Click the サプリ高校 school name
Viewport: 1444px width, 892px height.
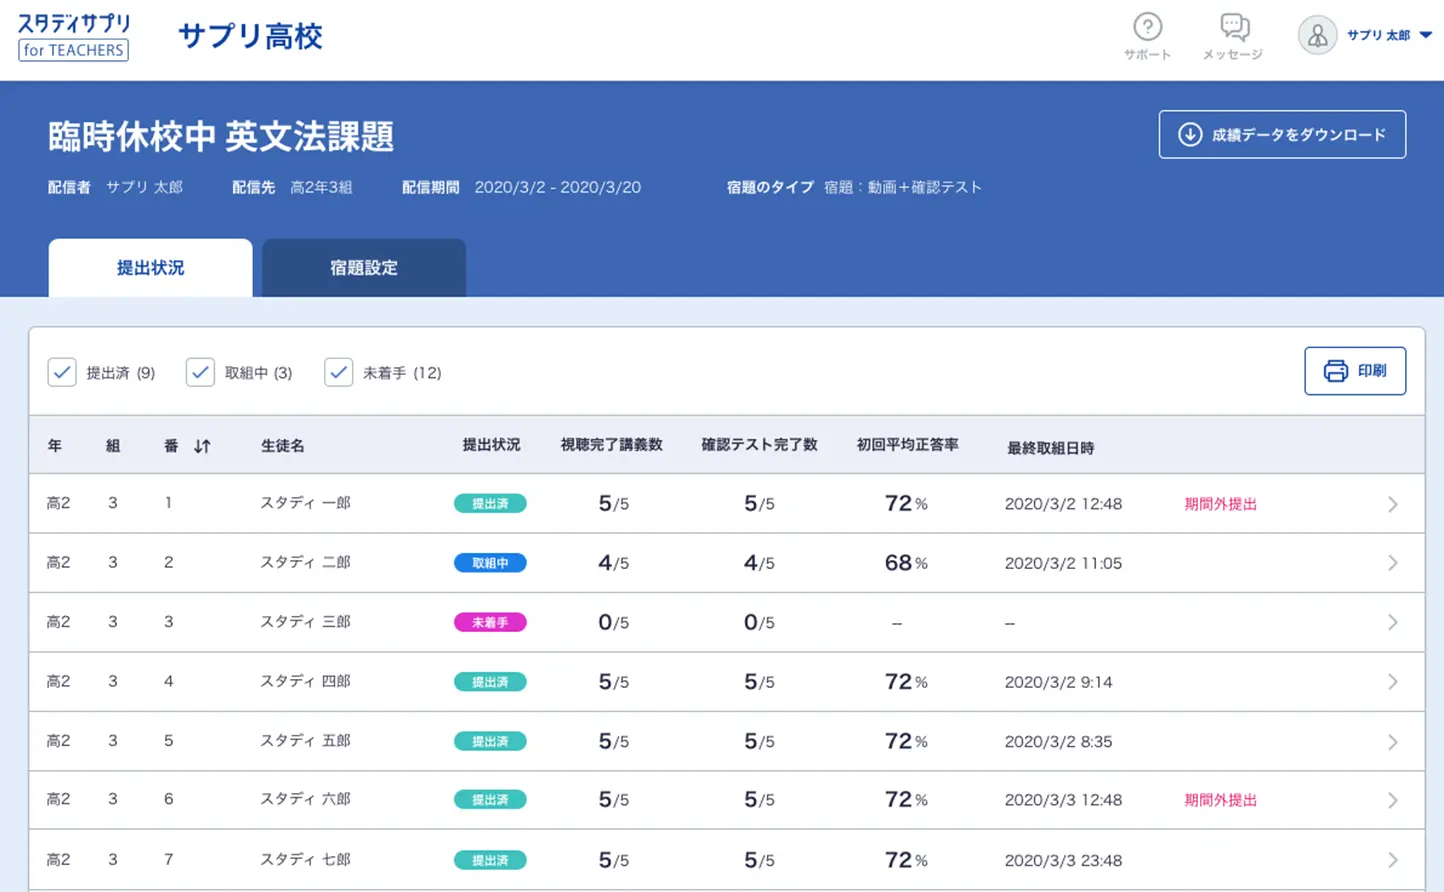[x=250, y=36]
